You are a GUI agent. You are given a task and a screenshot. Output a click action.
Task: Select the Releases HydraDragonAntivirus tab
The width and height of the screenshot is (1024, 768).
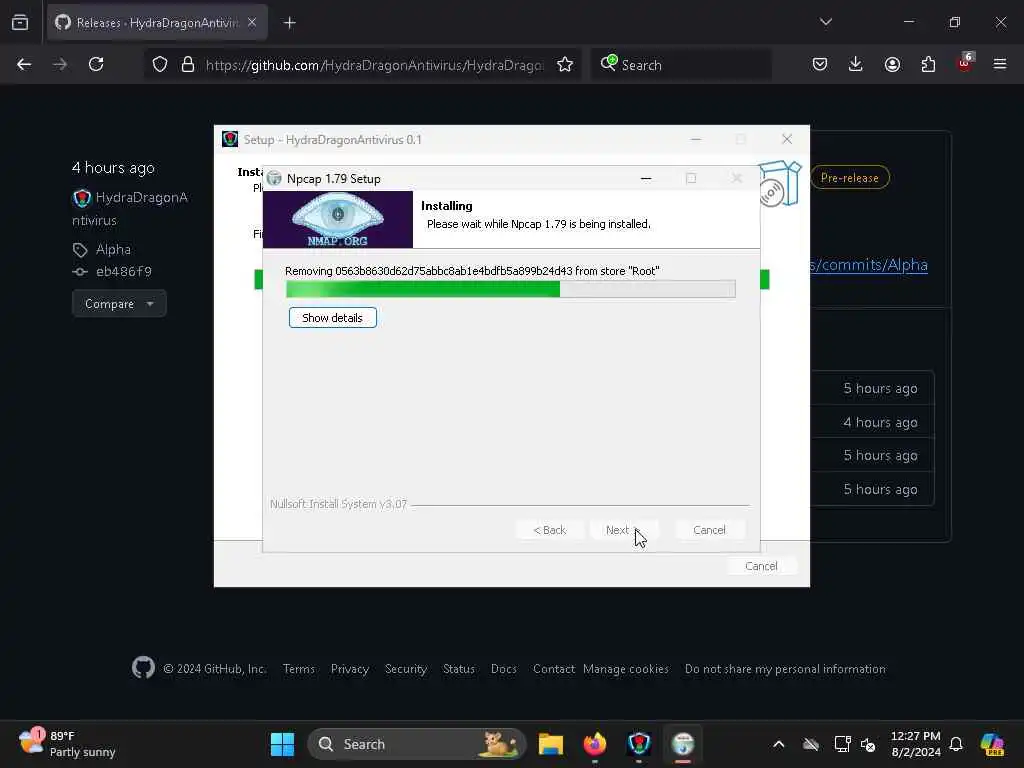157,23
